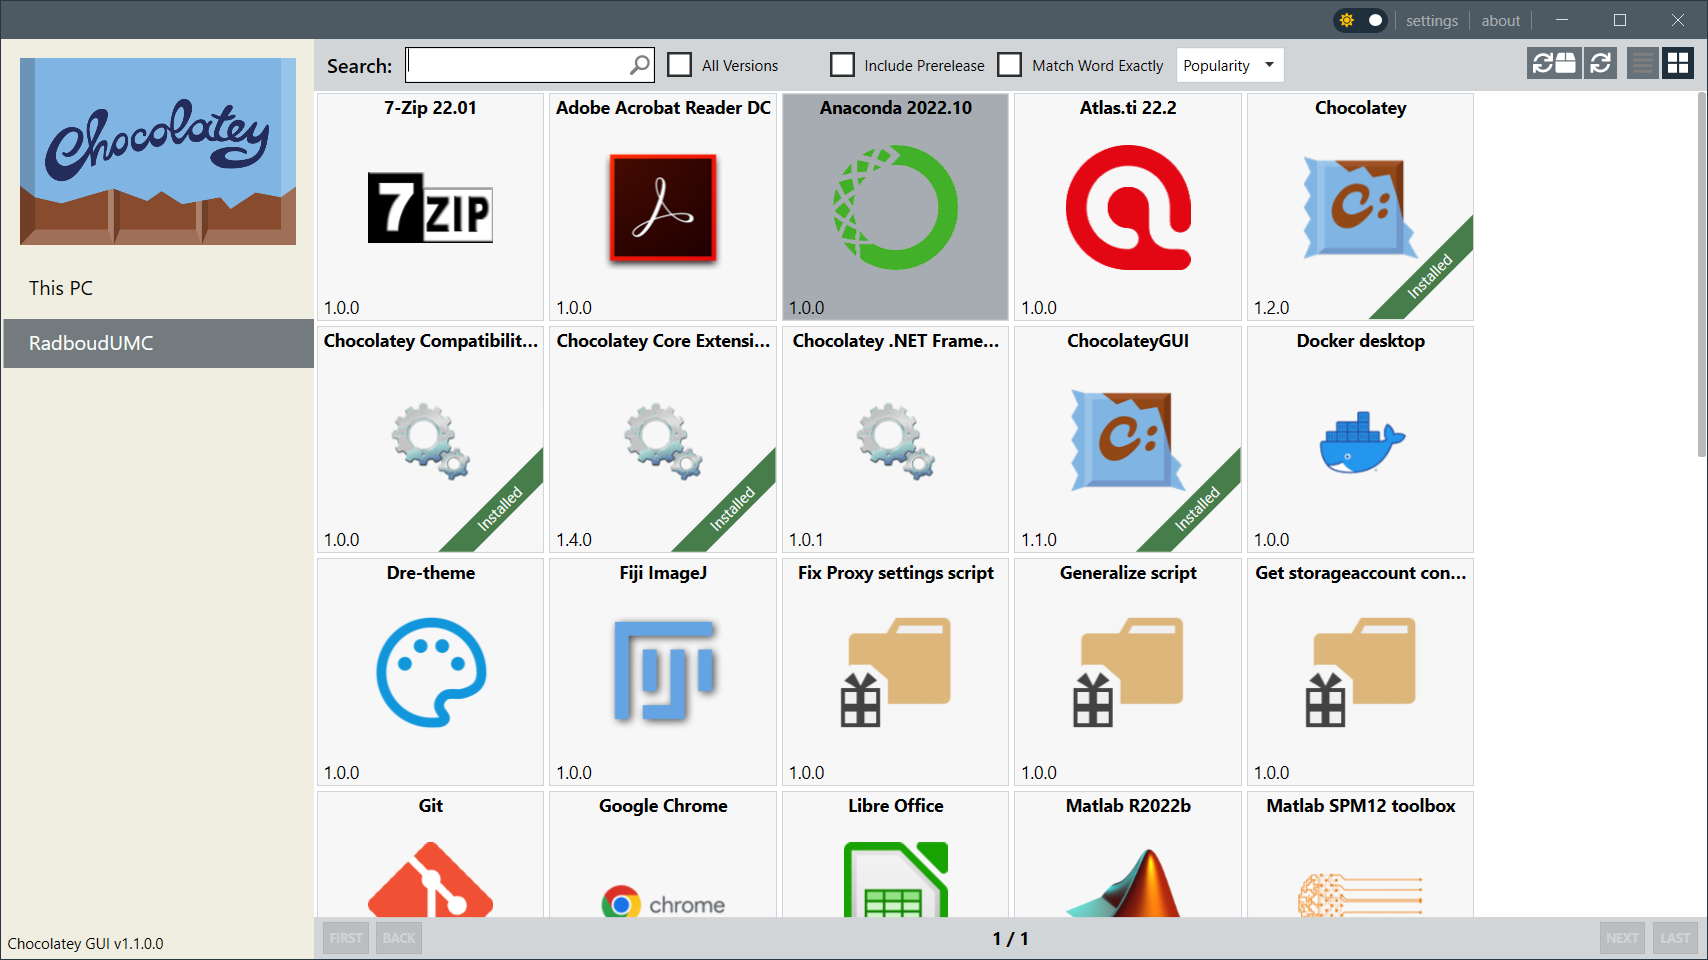Open Get storageaccount package folder icon
Viewport: 1708px width, 960px height.
[1360, 672]
